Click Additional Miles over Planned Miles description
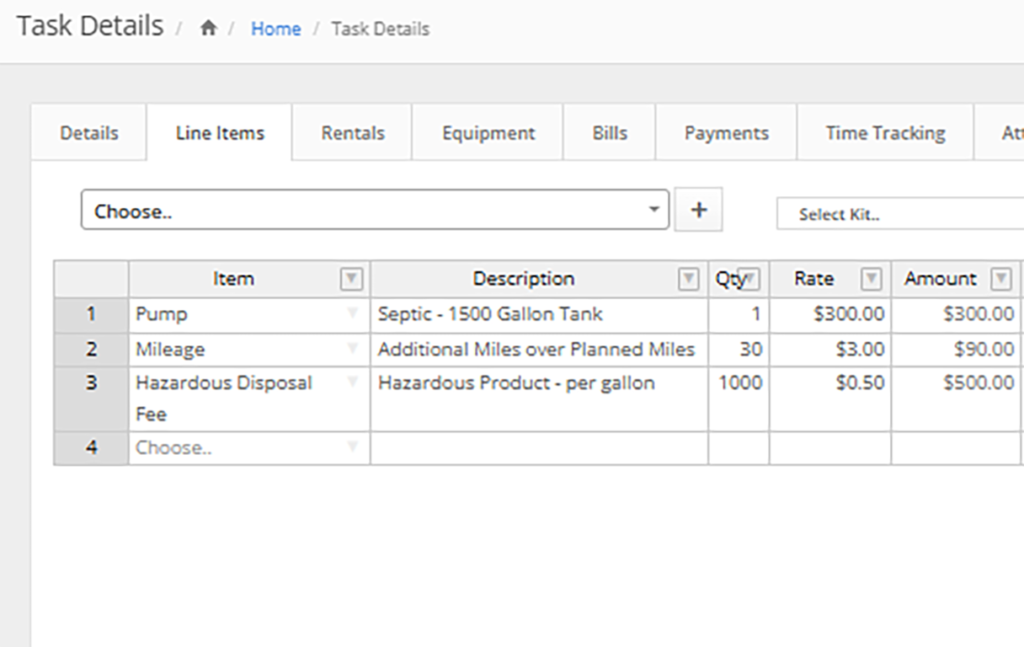Screen dimensions: 1024x647 coord(539,349)
